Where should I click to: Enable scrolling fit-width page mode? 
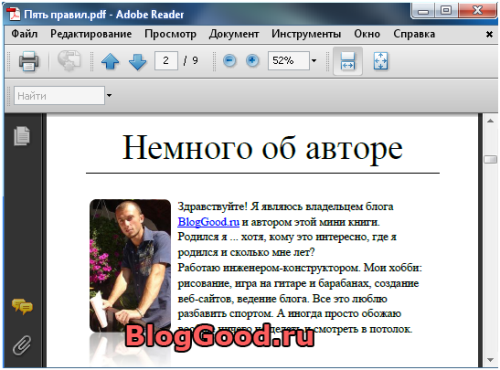348,61
